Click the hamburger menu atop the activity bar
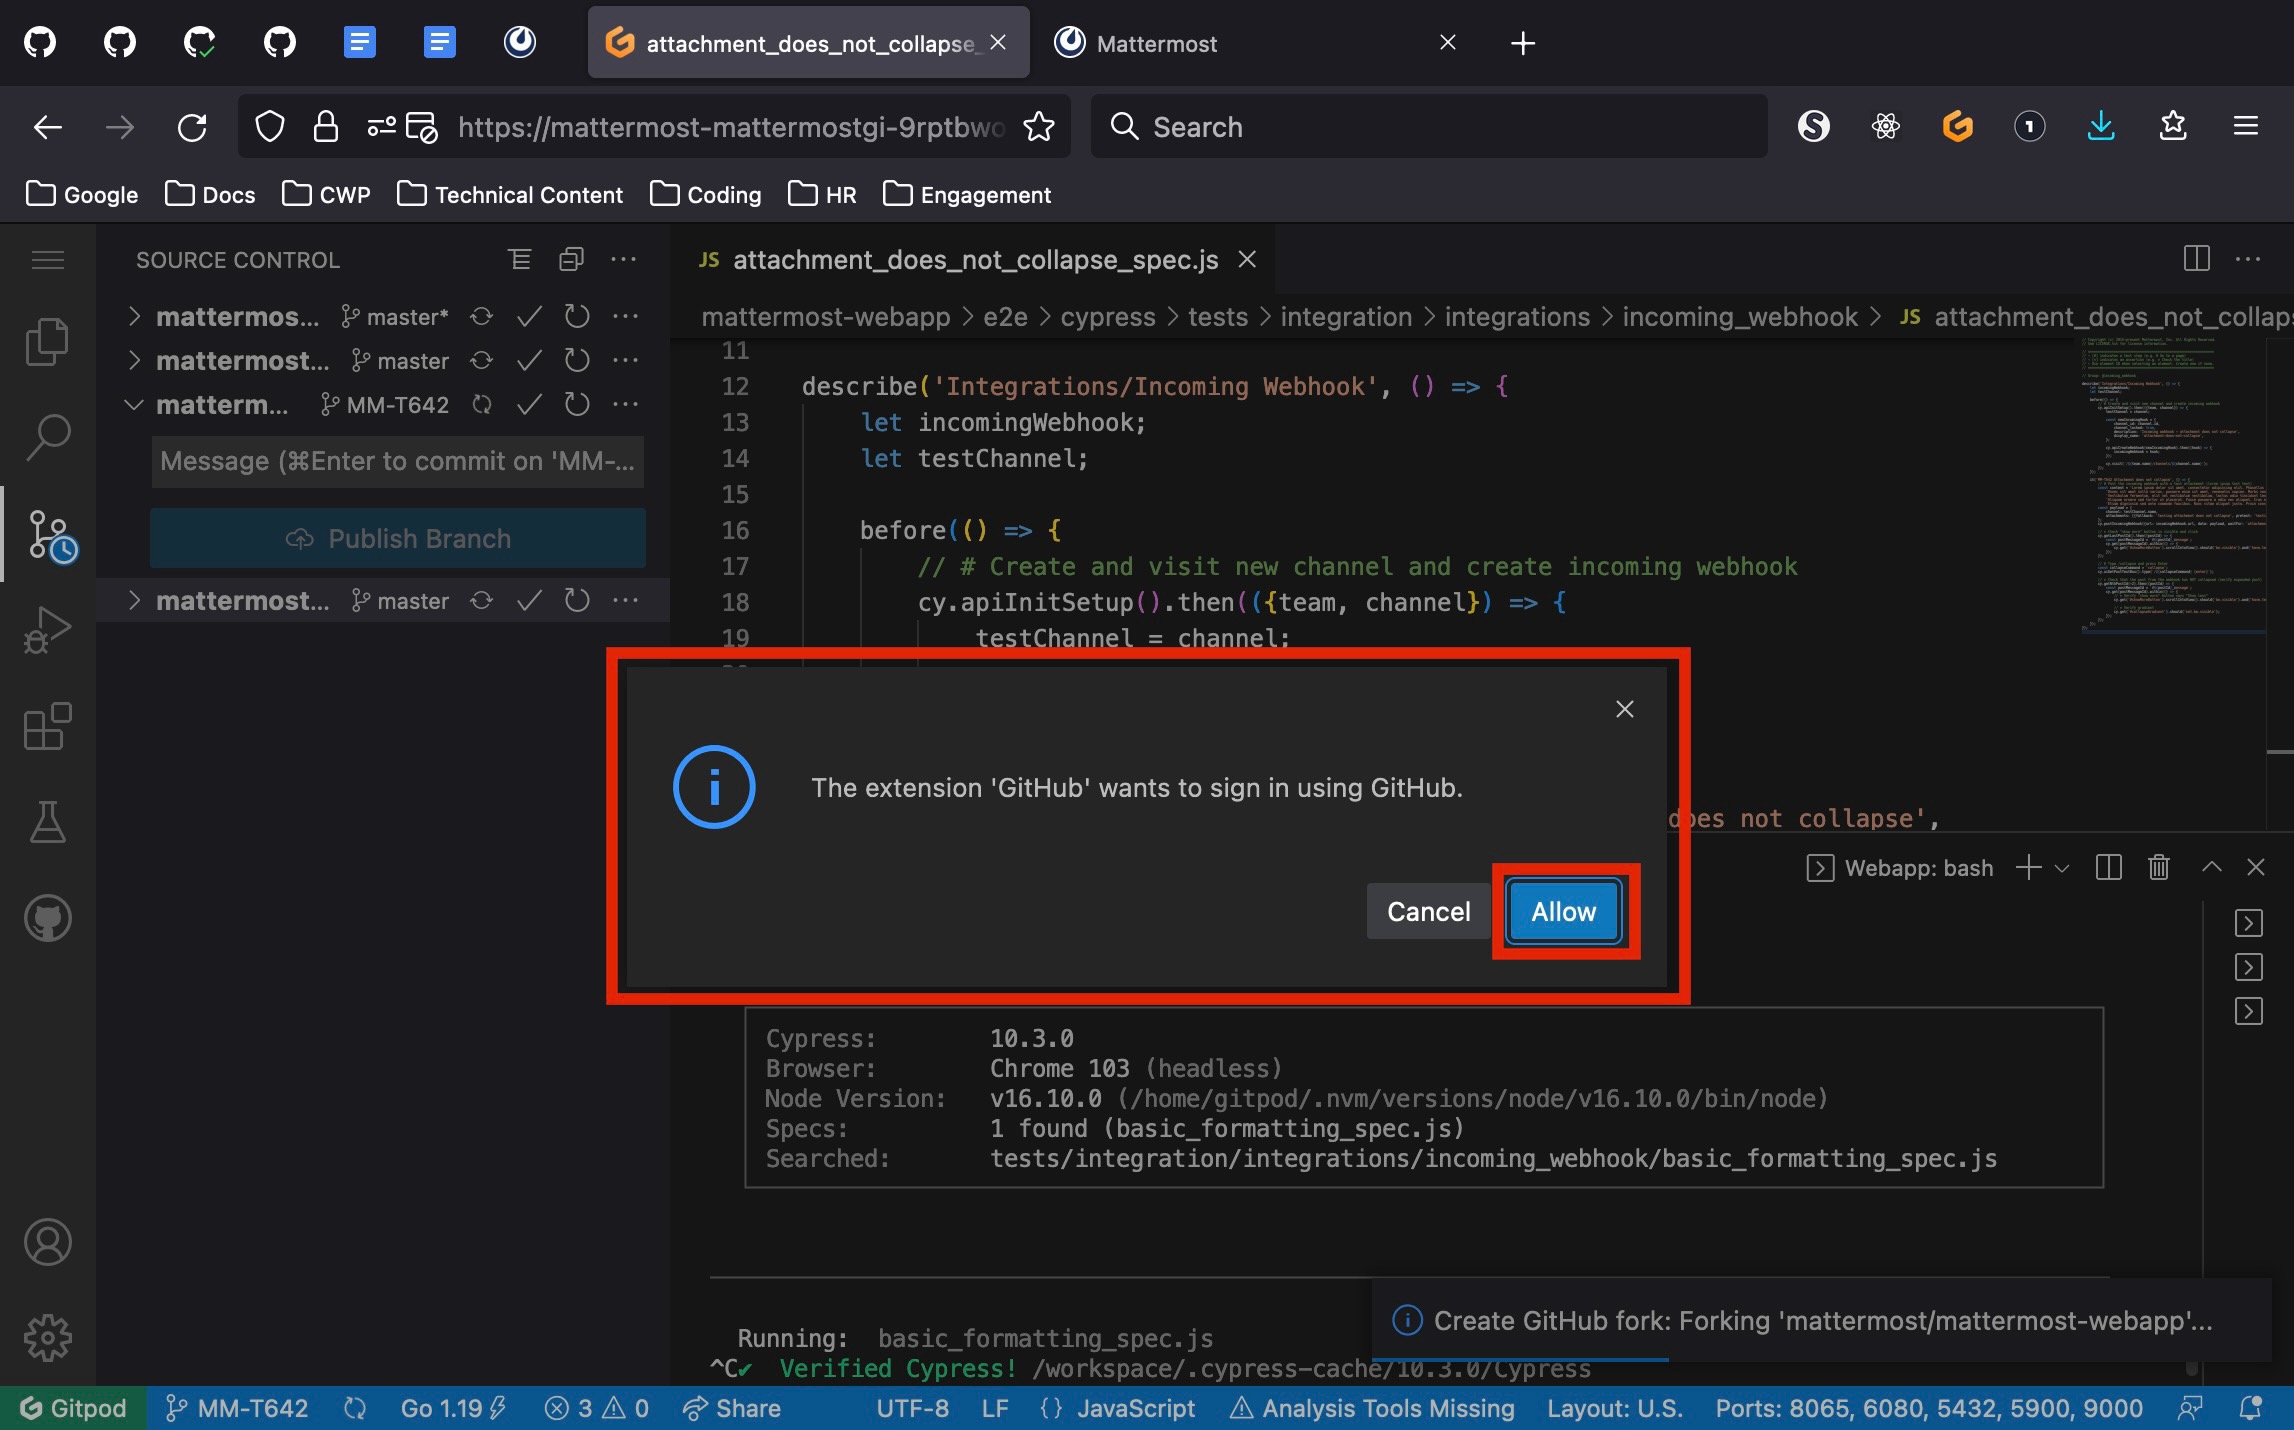The image size is (2294, 1430). (47, 260)
